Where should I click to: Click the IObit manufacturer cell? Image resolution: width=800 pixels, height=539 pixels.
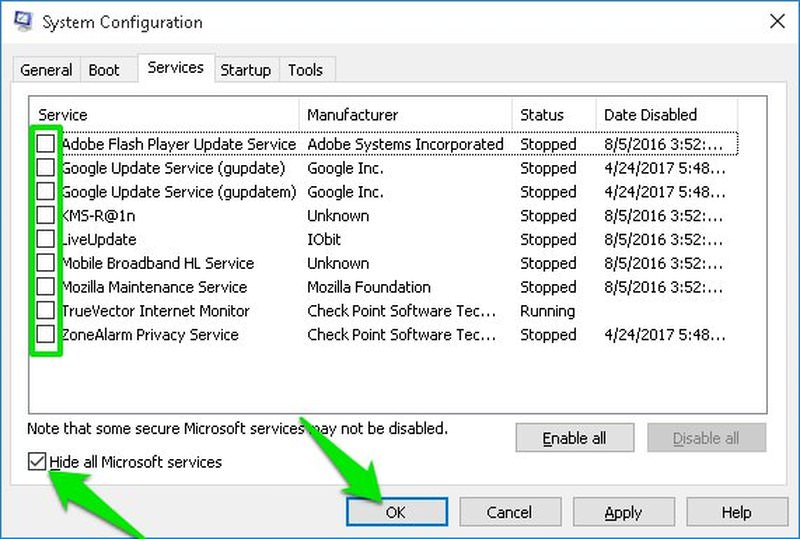point(323,239)
